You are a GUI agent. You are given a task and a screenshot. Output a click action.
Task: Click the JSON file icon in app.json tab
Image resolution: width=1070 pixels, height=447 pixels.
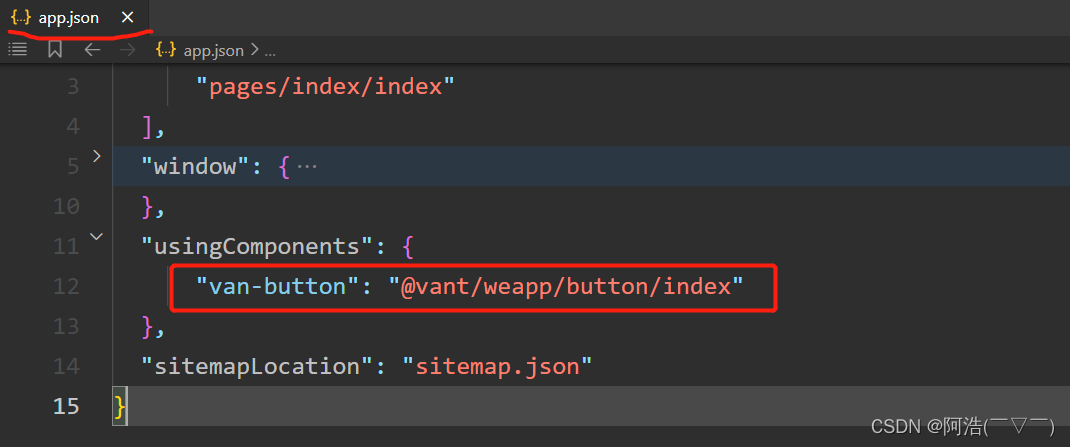20,17
